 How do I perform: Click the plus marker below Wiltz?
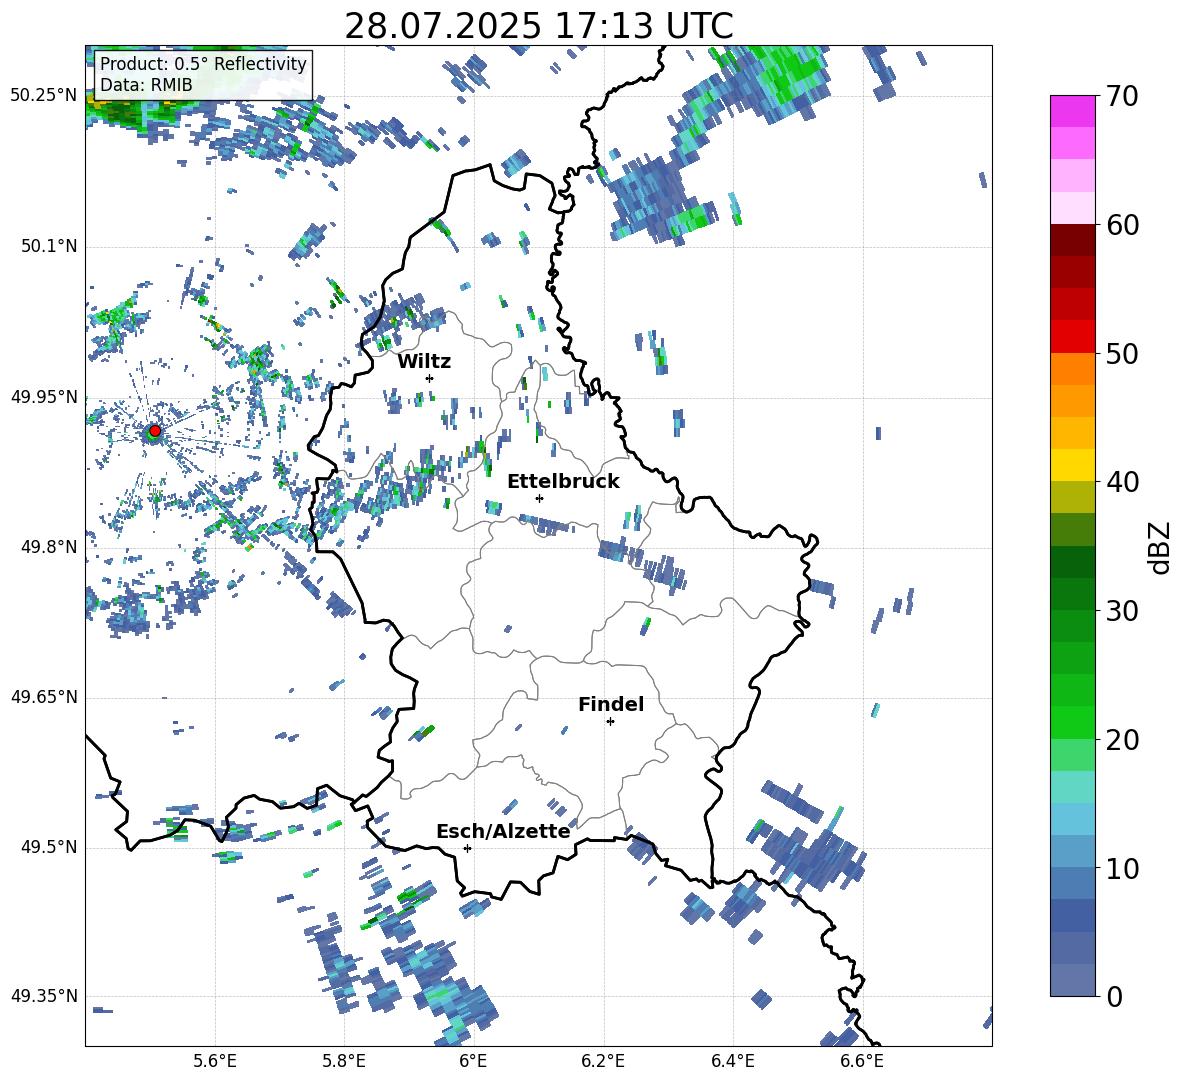click(x=430, y=379)
